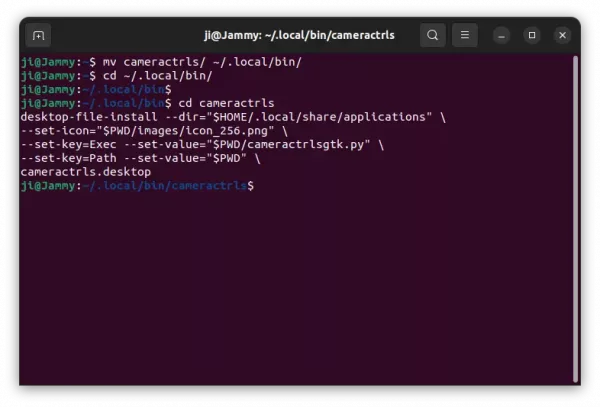The image size is (600, 407).
Task: Click the 'cd cameractrls' command text
Action: [x=226, y=103]
